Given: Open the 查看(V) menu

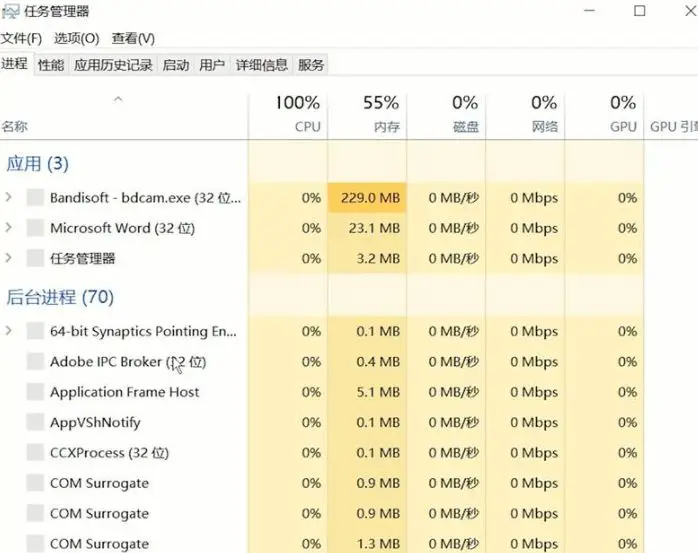Looking at the screenshot, I should pyautogui.click(x=133, y=38).
